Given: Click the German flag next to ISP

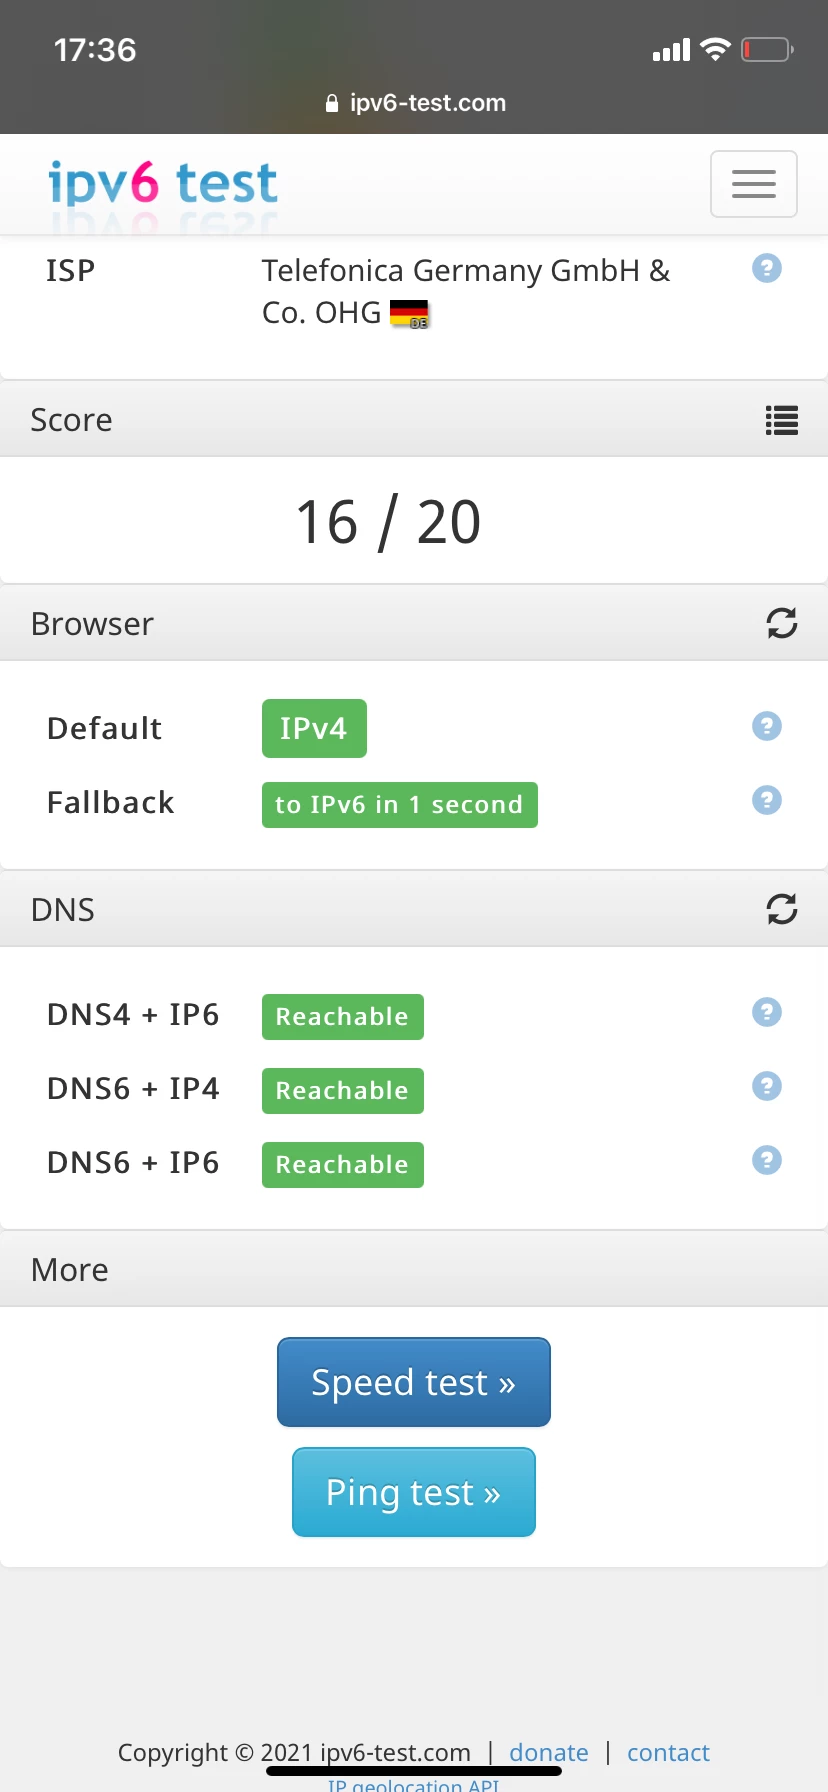Looking at the screenshot, I should tap(409, 314).
